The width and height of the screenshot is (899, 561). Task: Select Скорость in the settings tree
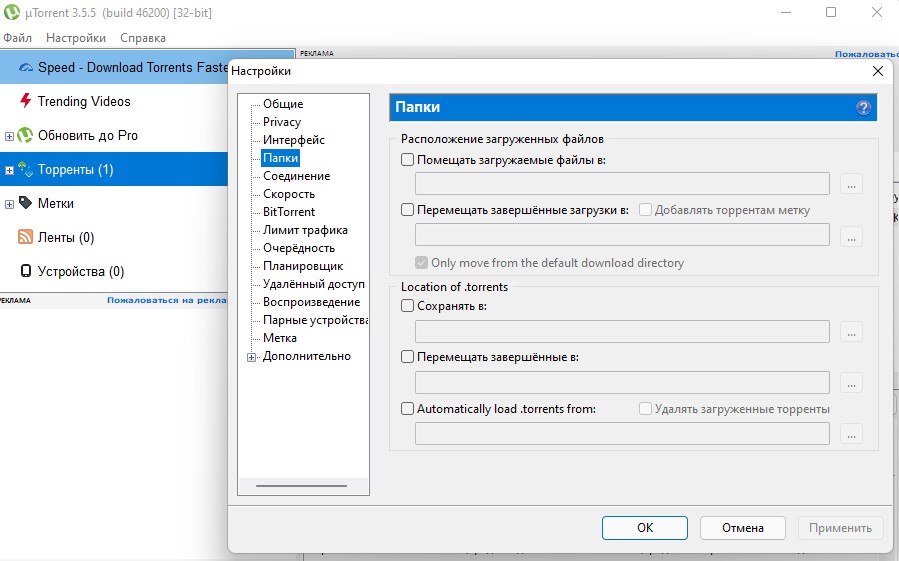pyautogui.click(x=289, y=194)
